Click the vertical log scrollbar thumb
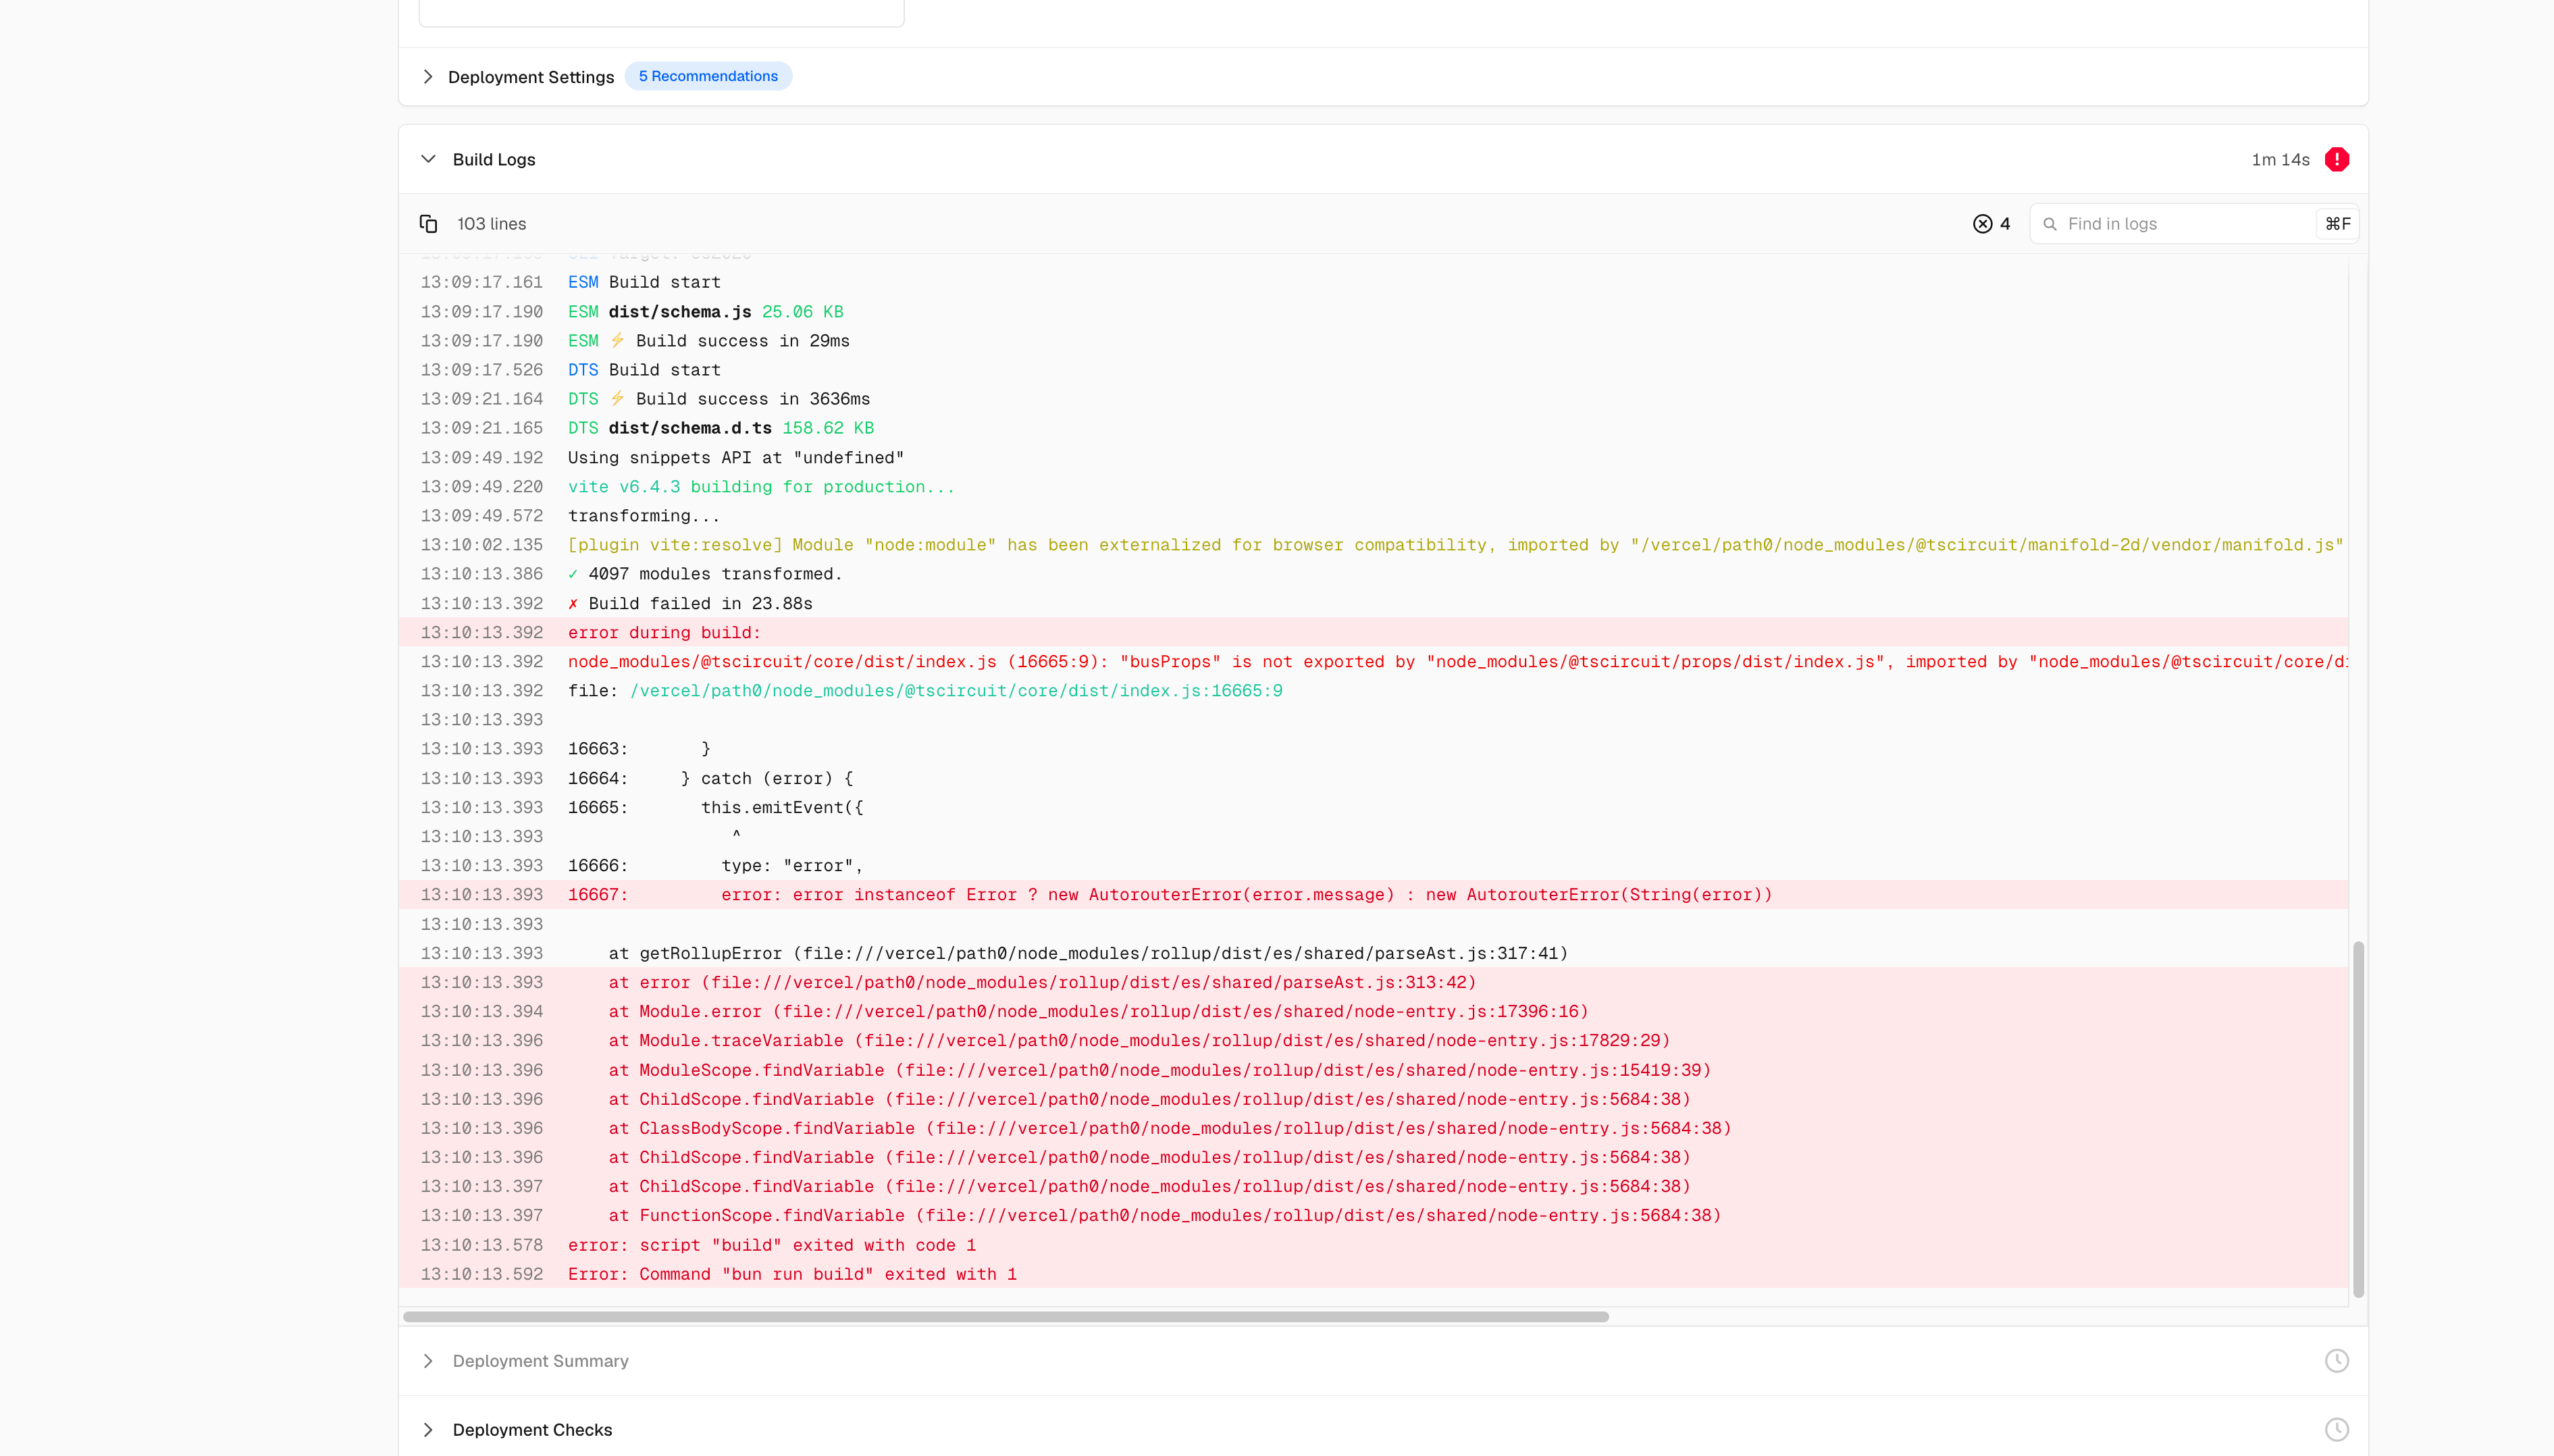 tap(2358, 1119)
